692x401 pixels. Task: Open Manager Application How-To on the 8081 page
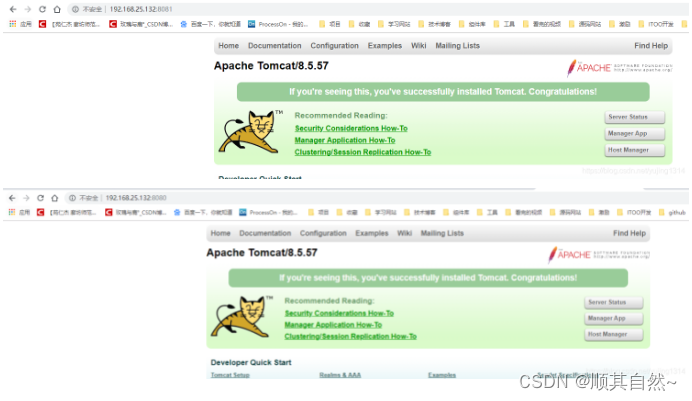click(x=345, y=140)
